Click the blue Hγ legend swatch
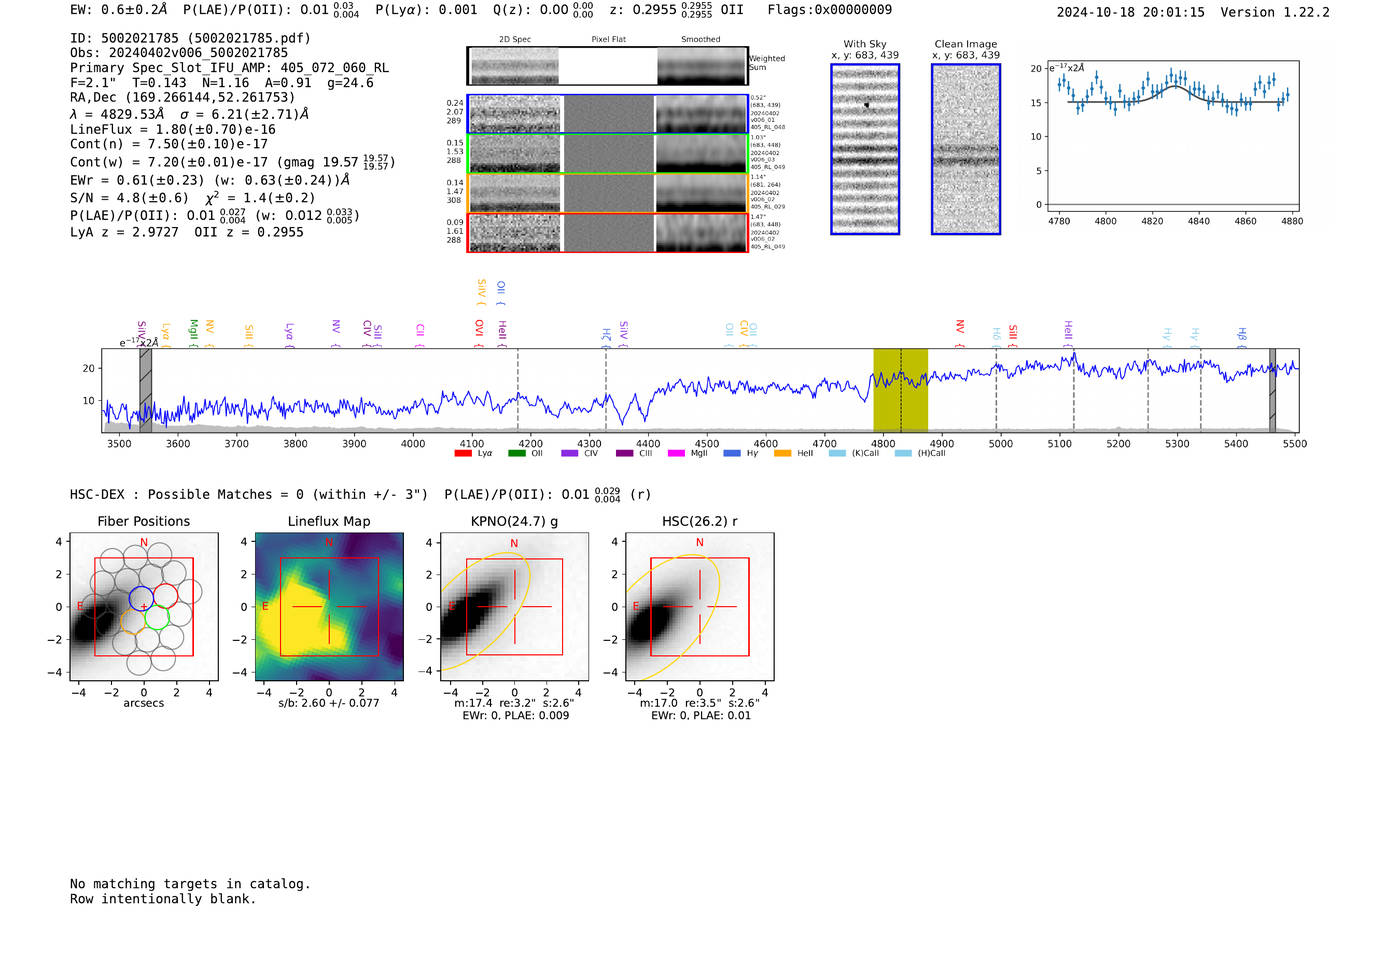The height and width of the screenshot is (953, 1400). tap(732, 453)
